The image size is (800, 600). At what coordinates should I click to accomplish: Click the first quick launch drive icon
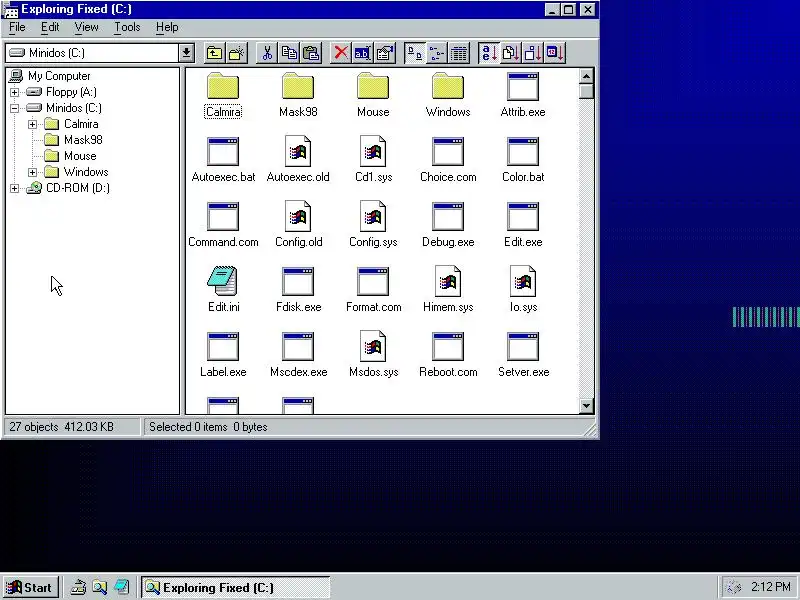[x=78, y=588]
